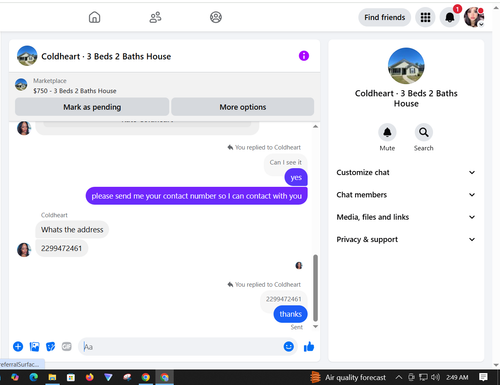The width and height of the screenshot is (500, 385).
Task: Open notifications bell with red badge
Action: 450,17
